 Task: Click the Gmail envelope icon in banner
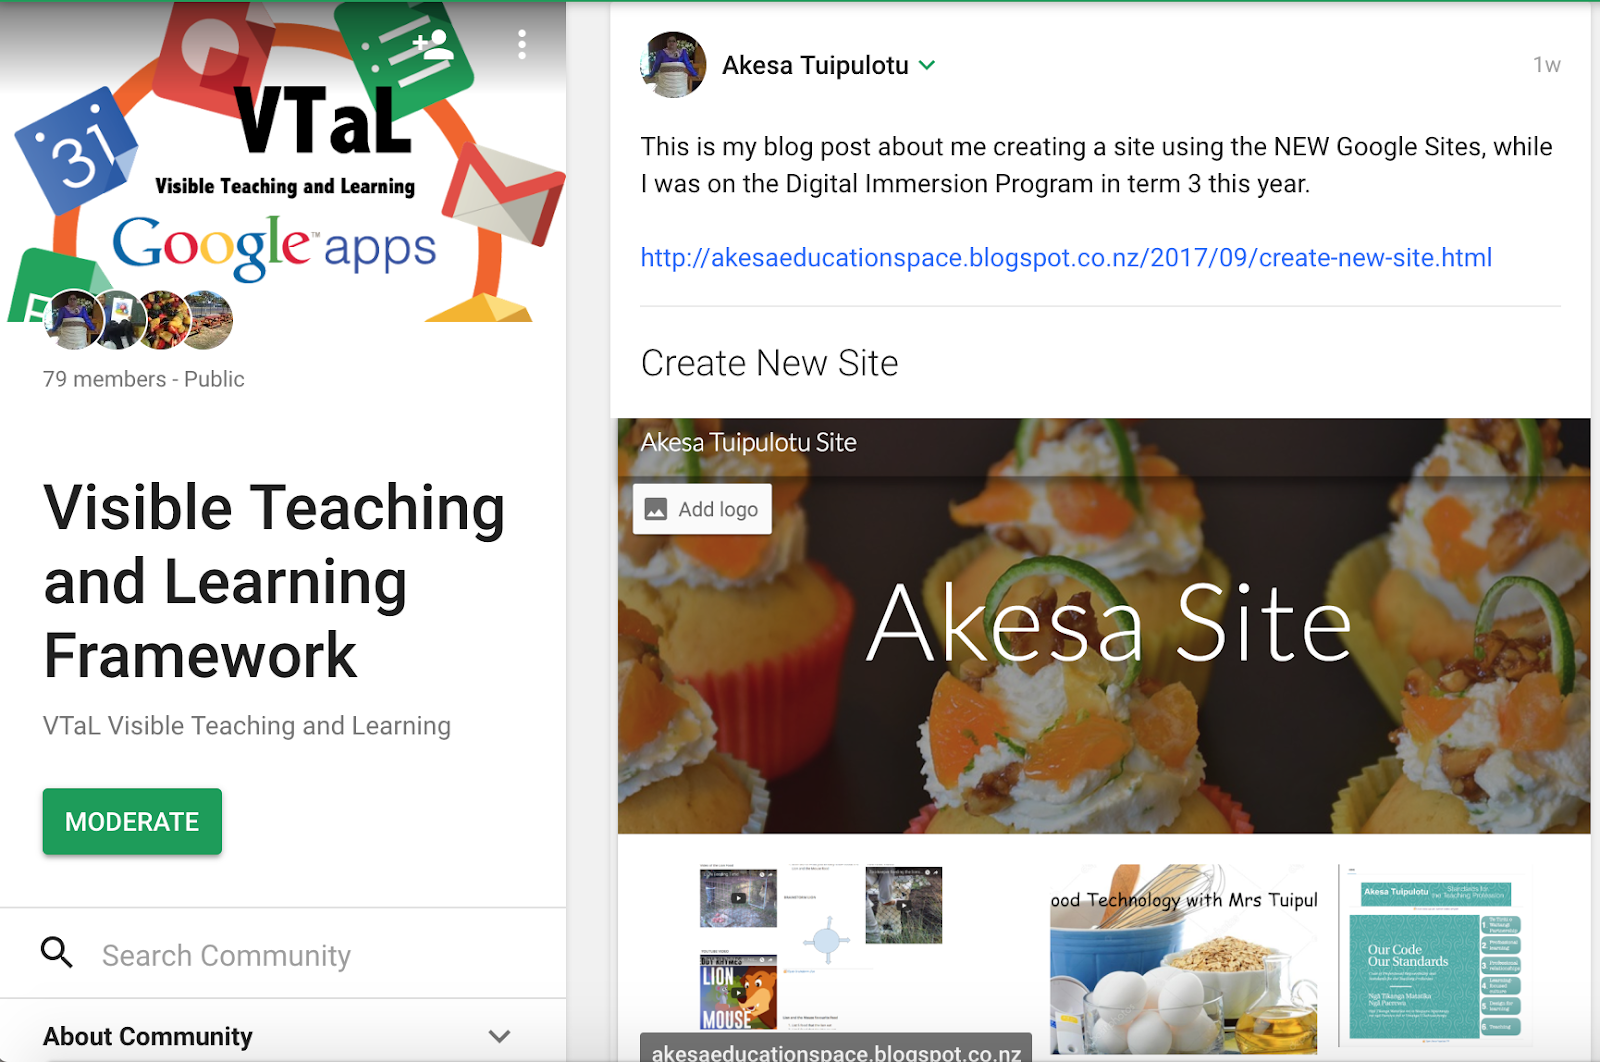point(504,195)
